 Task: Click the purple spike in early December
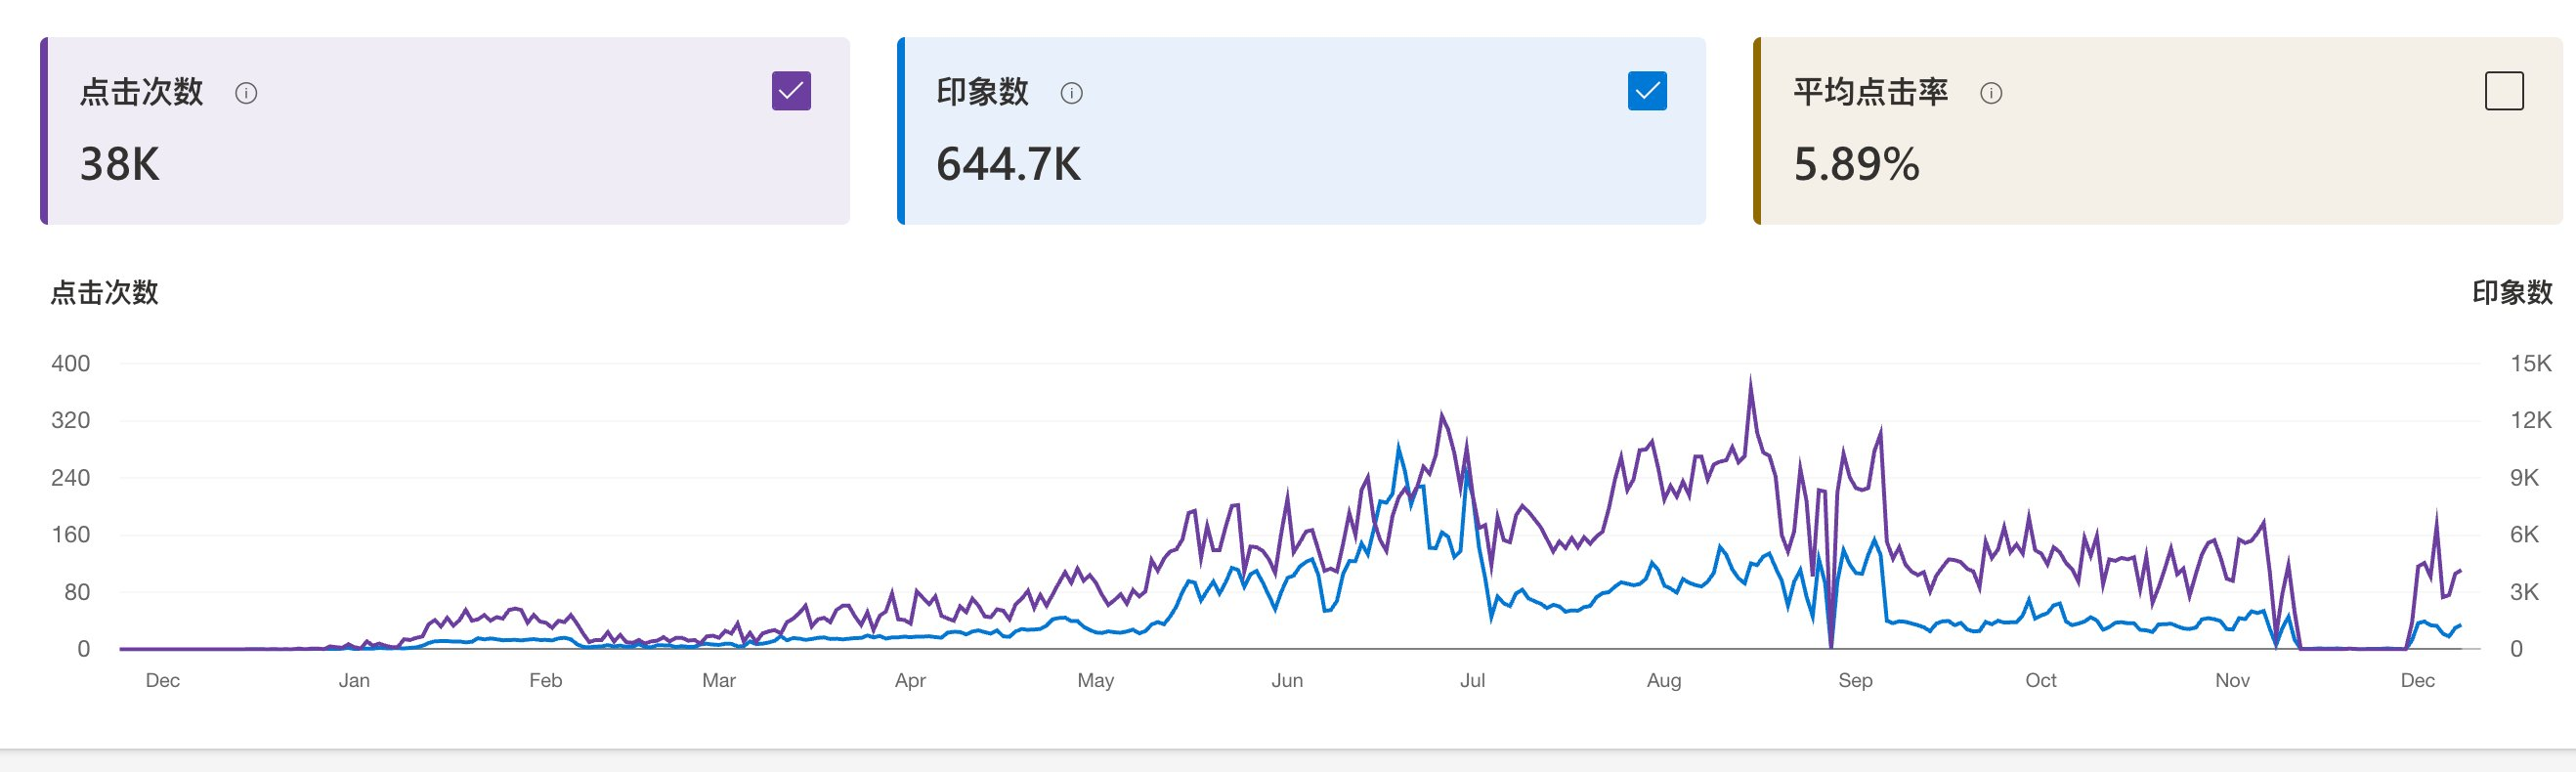(x=2436, y=513)
